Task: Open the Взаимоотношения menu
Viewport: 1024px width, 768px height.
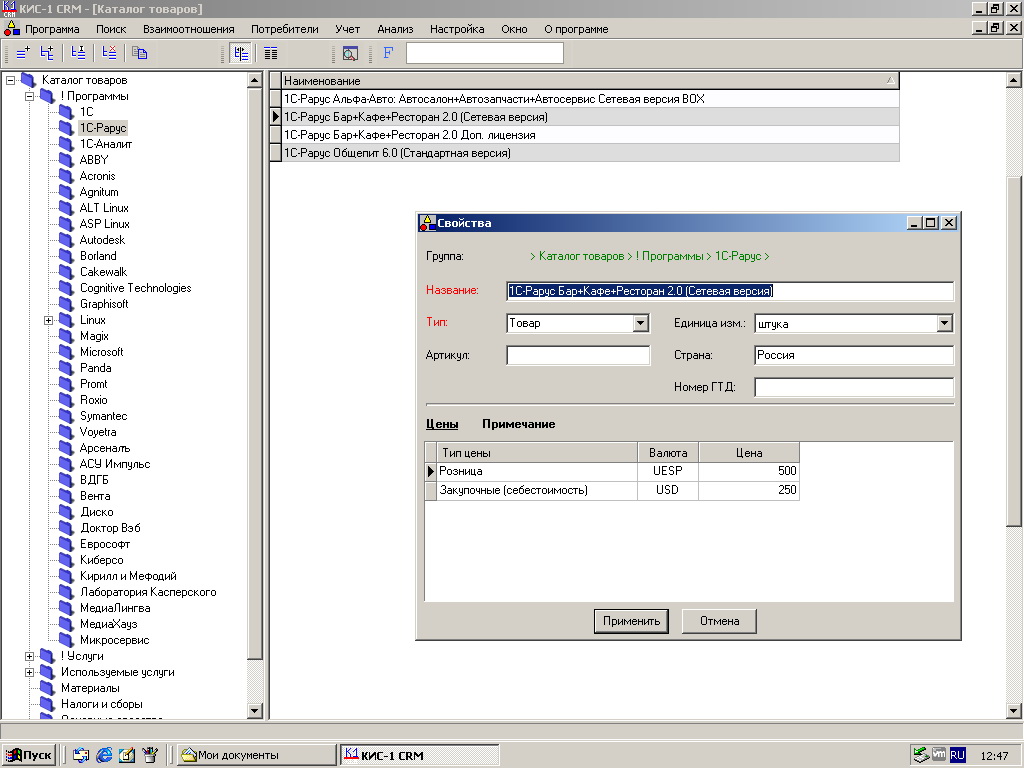Action: pyautogui.click(x=189, y=29)
